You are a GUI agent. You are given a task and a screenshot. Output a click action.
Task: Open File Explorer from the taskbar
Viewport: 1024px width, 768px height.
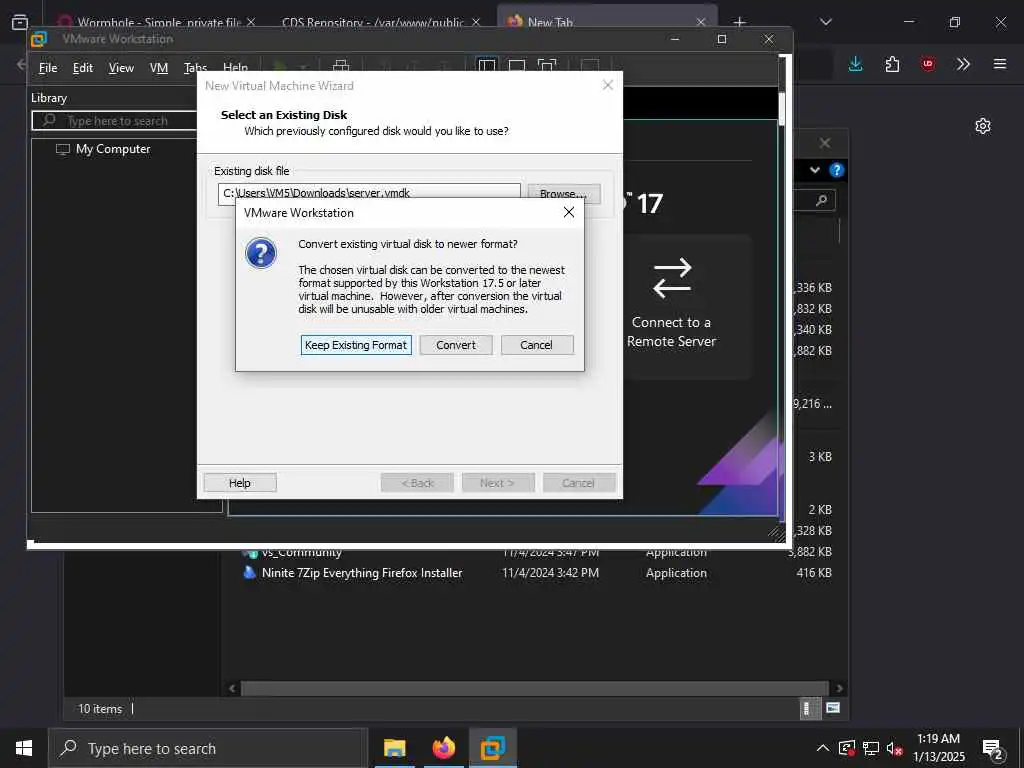point(394,748)
